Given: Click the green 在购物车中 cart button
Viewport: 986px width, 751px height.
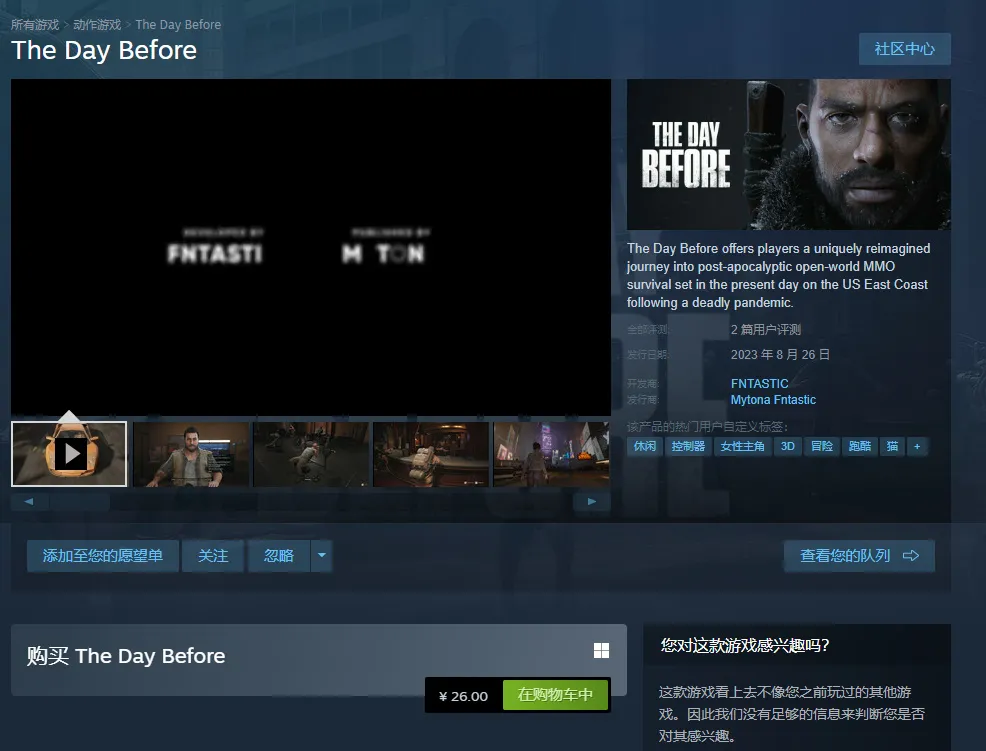Looking at the screenshot, I should 555,694.
